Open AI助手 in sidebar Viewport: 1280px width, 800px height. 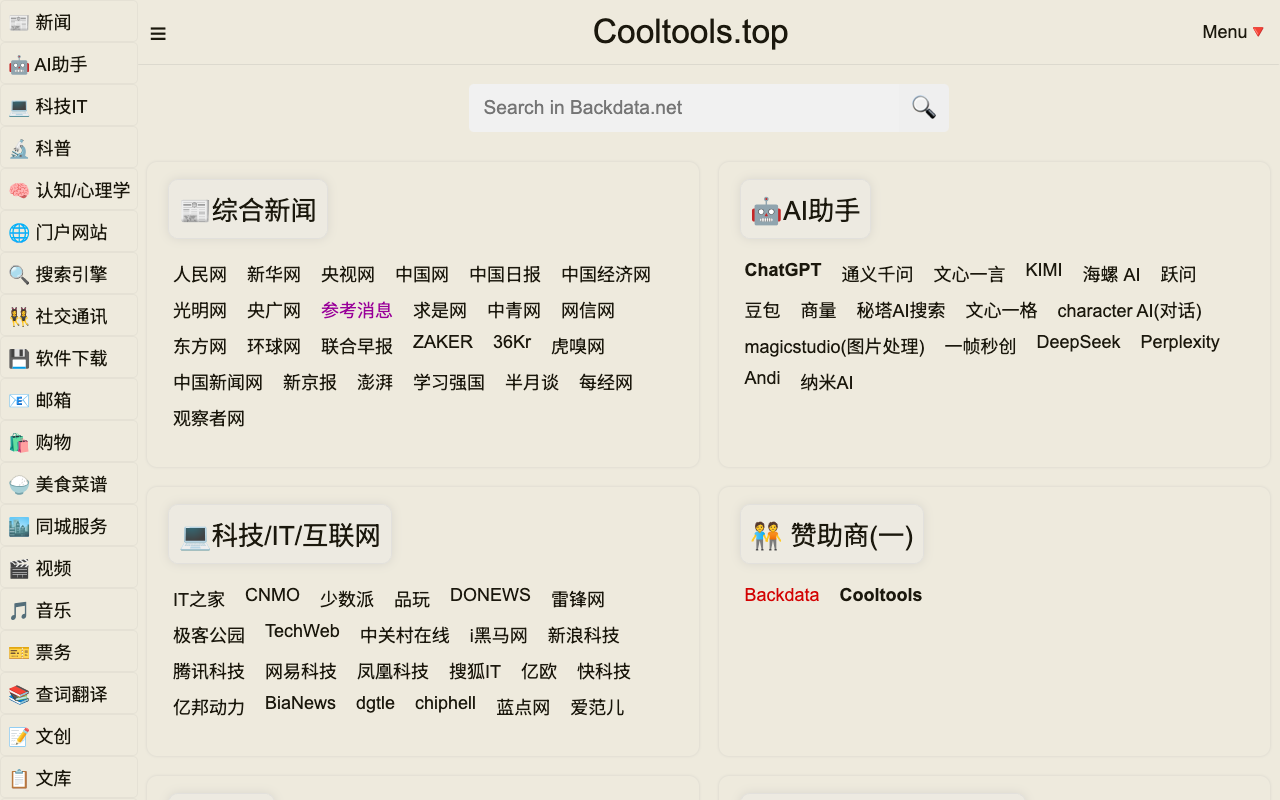(69, 64)
